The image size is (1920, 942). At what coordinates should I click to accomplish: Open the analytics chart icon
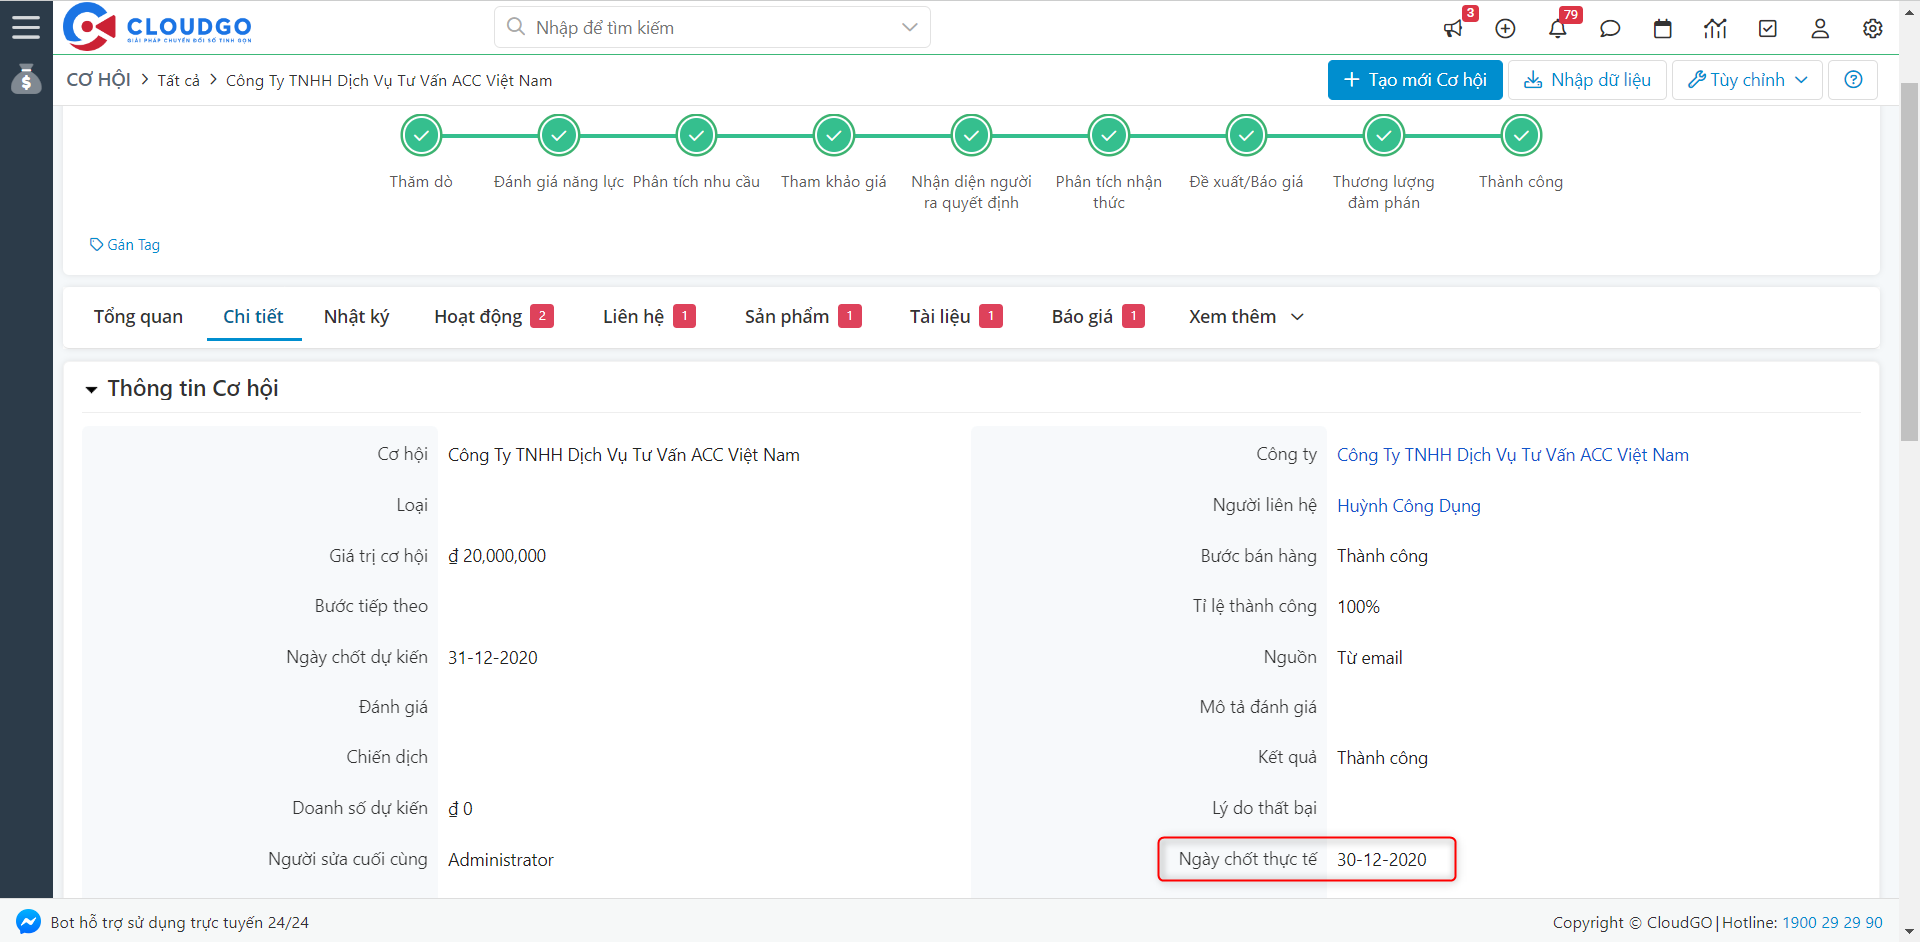click(1715, 28)
